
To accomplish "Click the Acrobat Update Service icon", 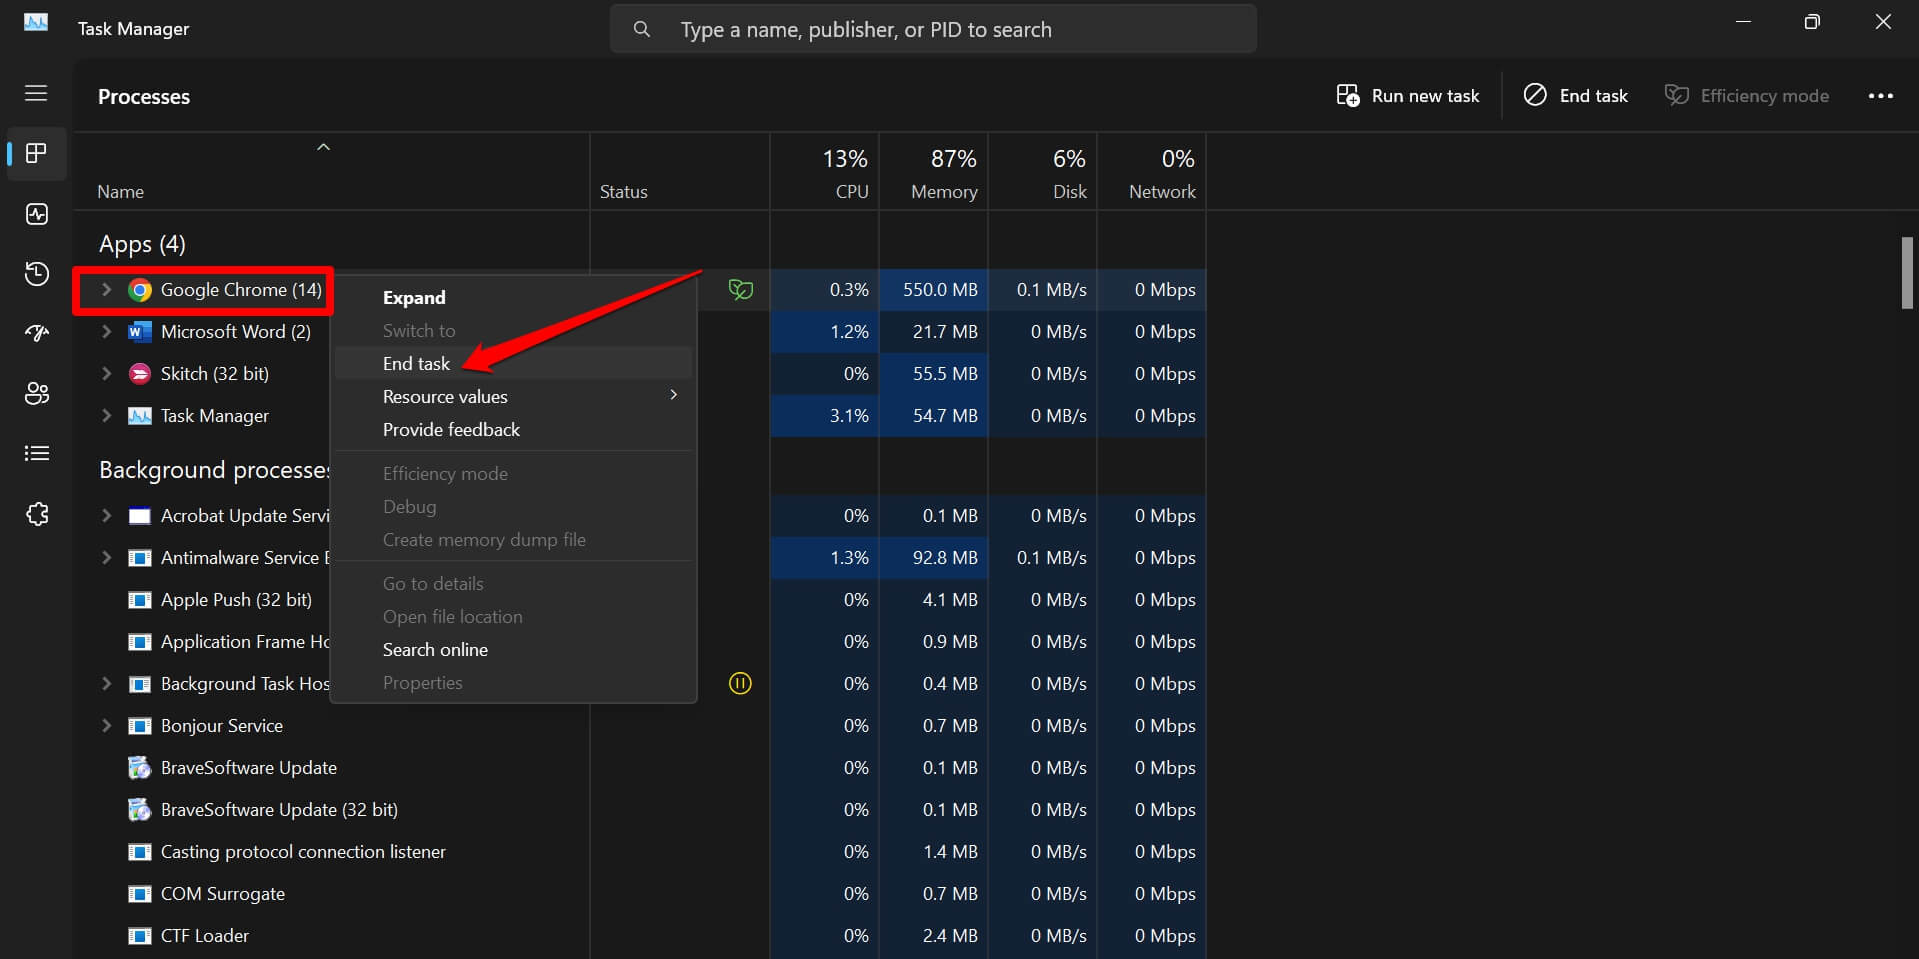I will click(140, 516).
